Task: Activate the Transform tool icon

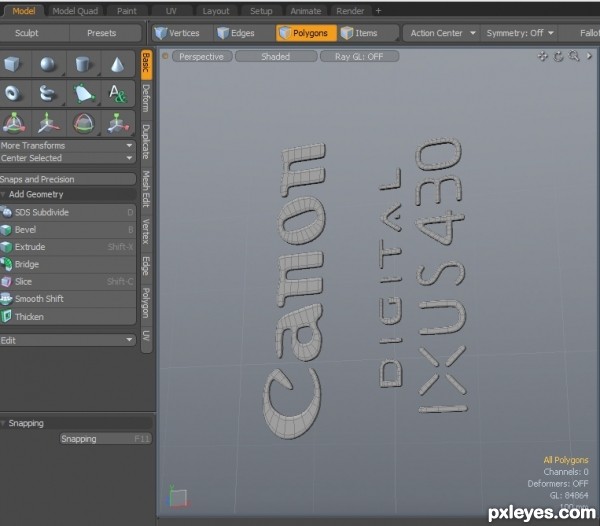Action: pos(14,123)
